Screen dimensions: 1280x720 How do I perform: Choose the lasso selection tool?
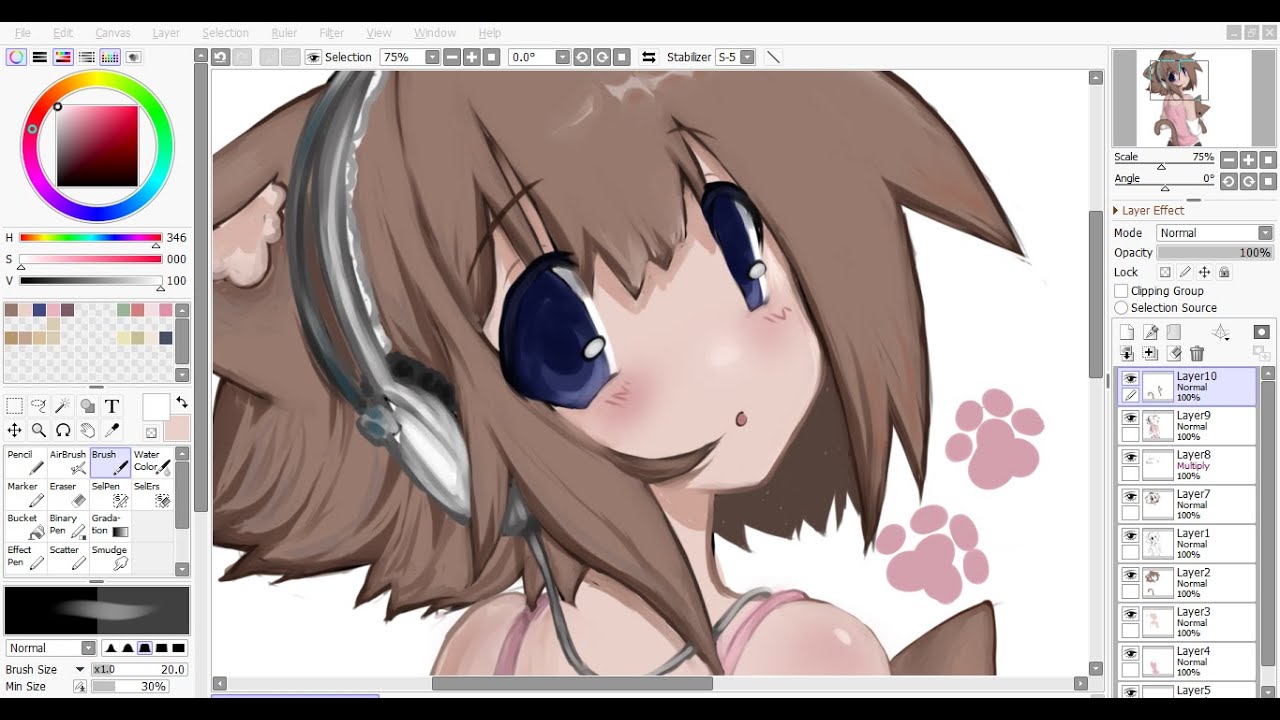click(x=39, y=406)
